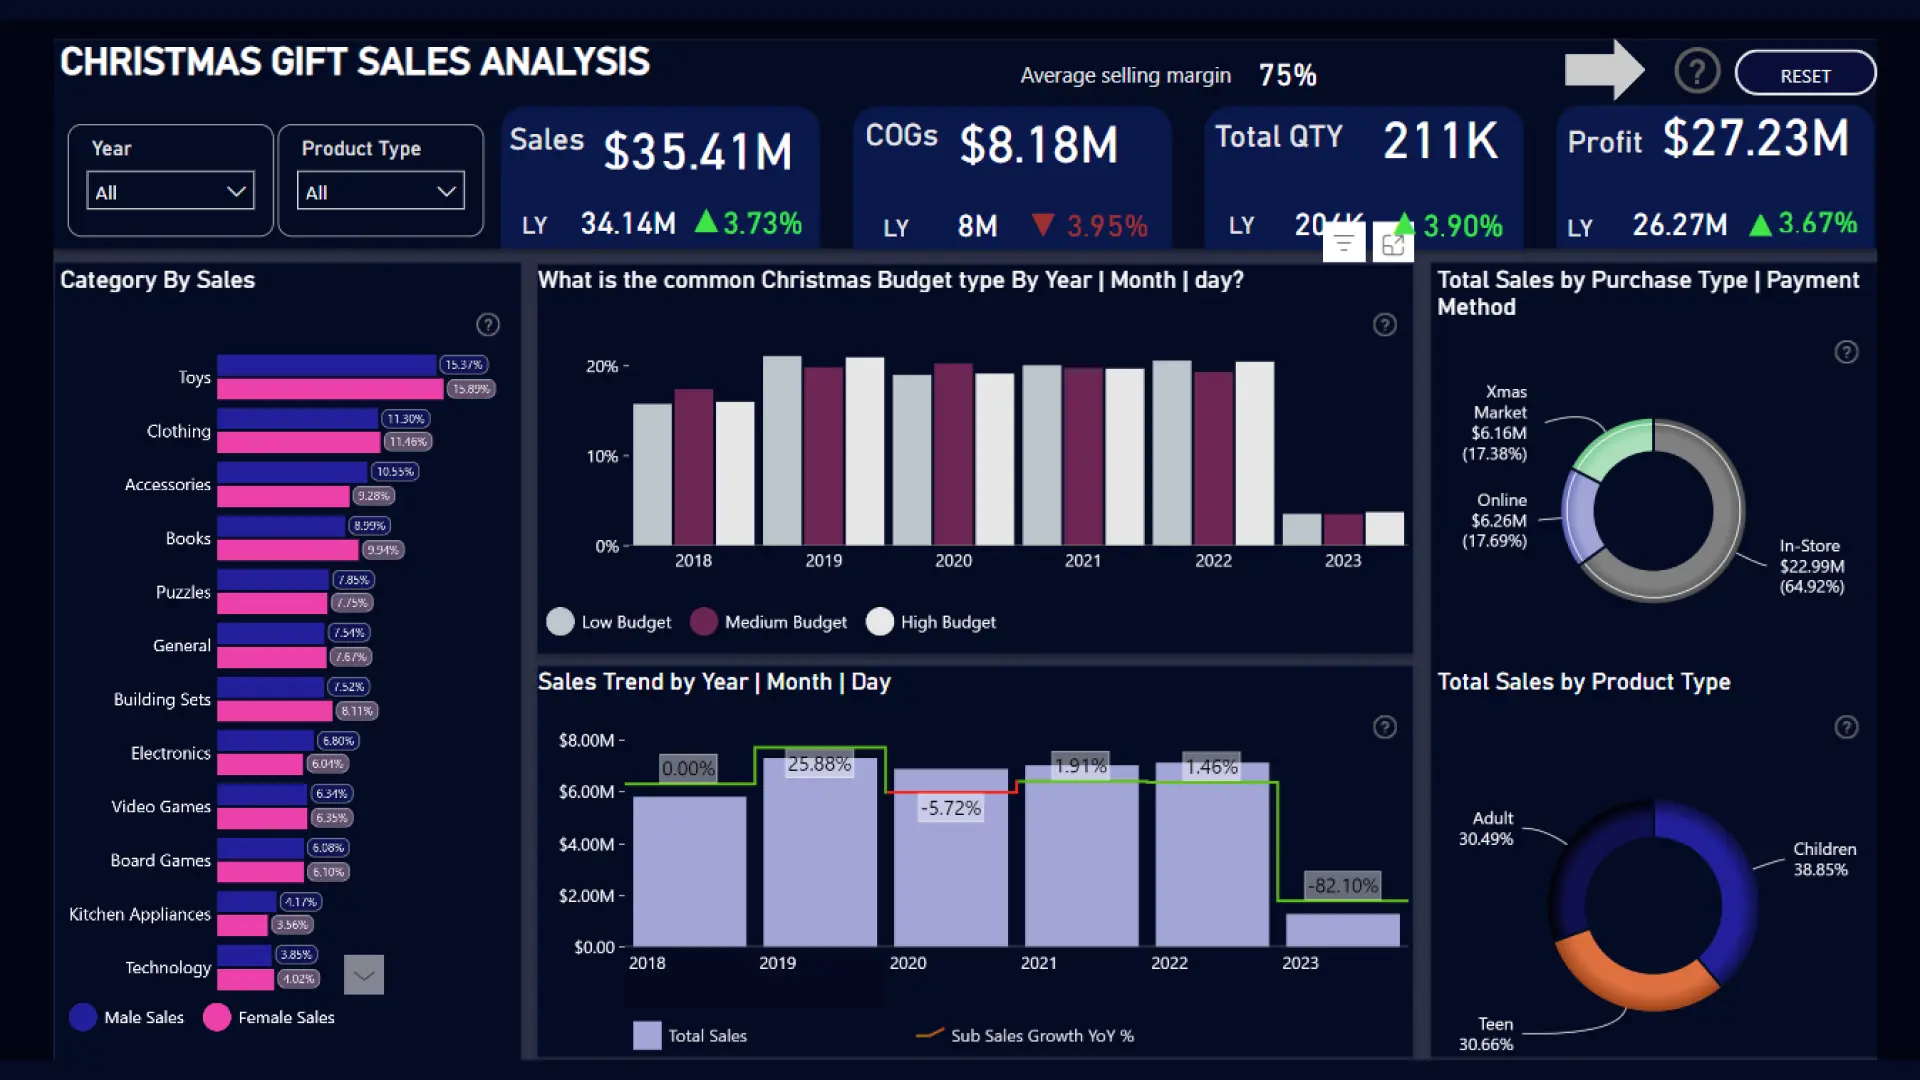This screenshot has width=1920, height=1080.
Task: Click the Product Type chart info icon
Action: click(1847, 727)
